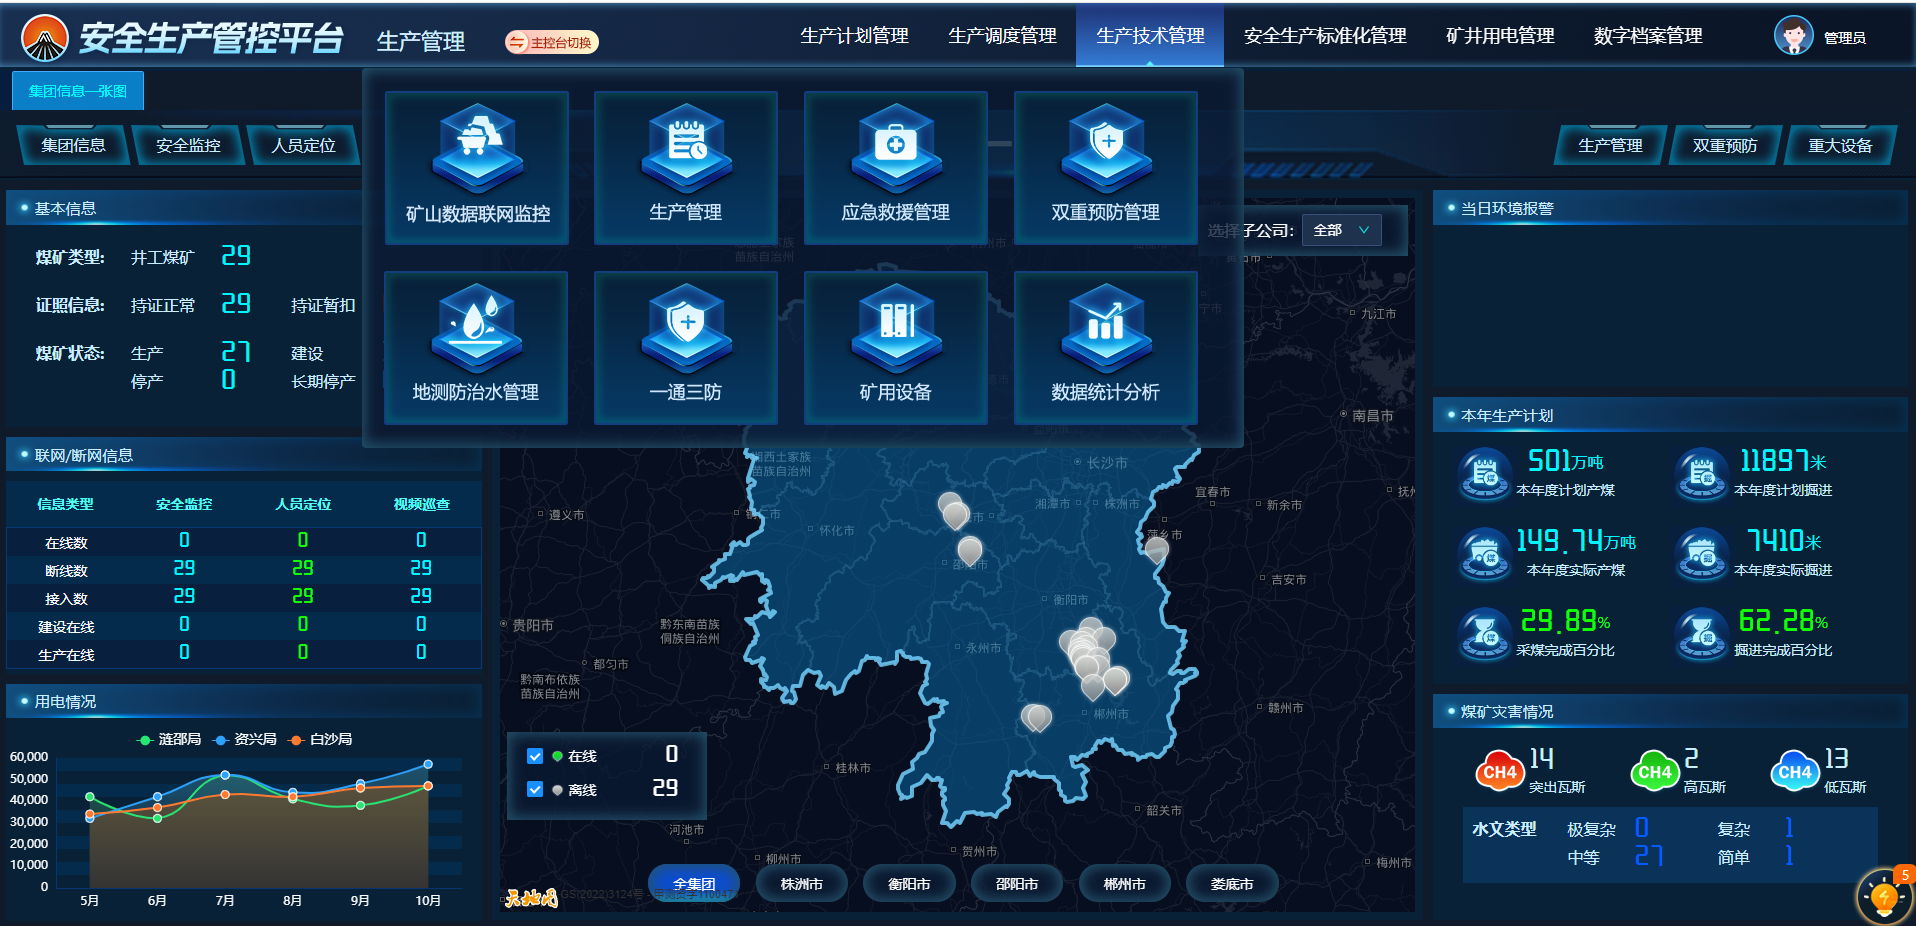Screen dimensions: 1916x926
Task: Uncheck the 离线 map marker checkbox
Action: coord(535,789)
